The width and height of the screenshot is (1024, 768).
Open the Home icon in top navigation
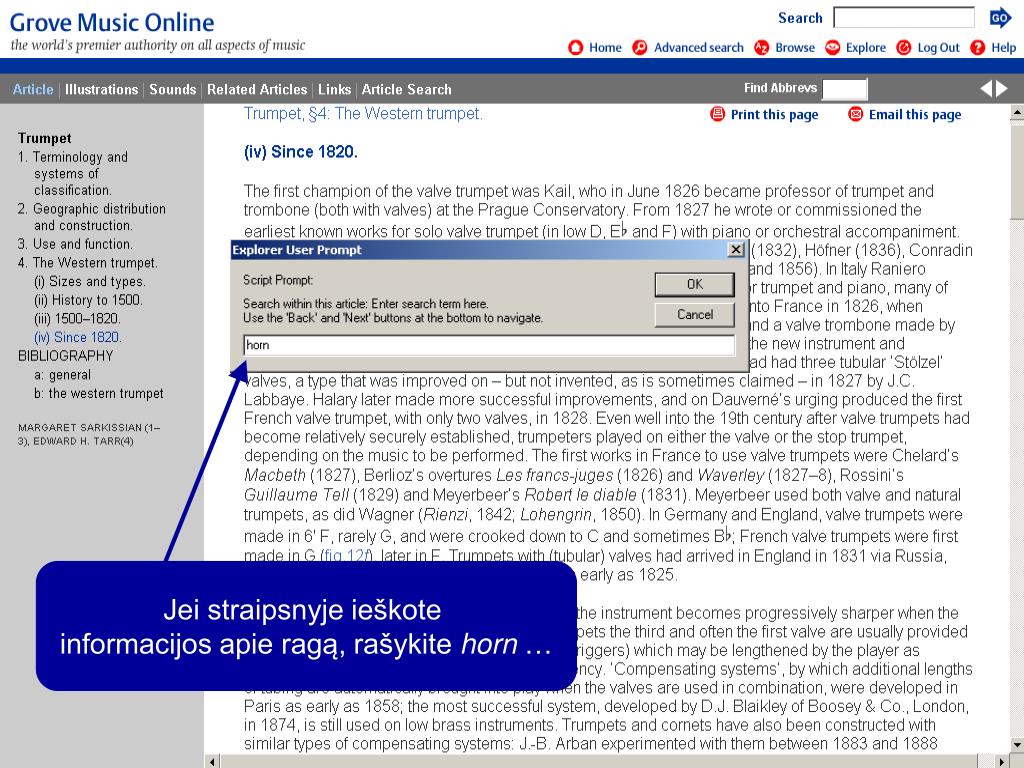(575, 48)
